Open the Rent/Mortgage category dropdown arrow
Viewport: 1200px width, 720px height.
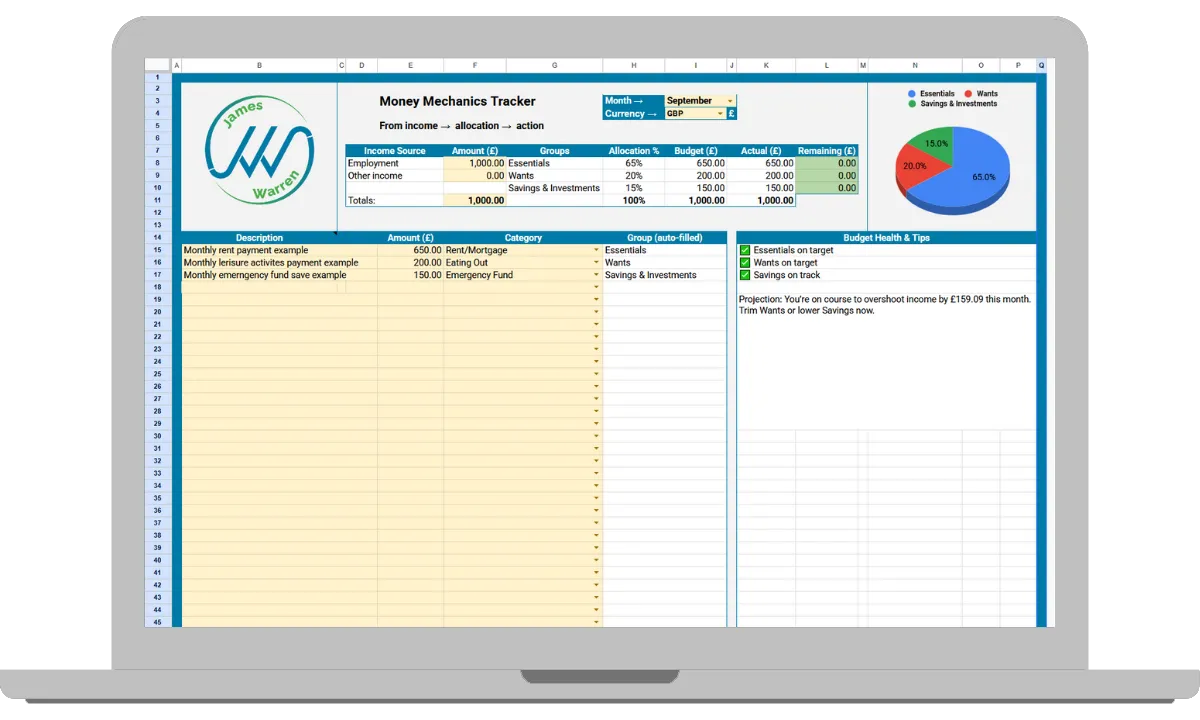(597, 250)
